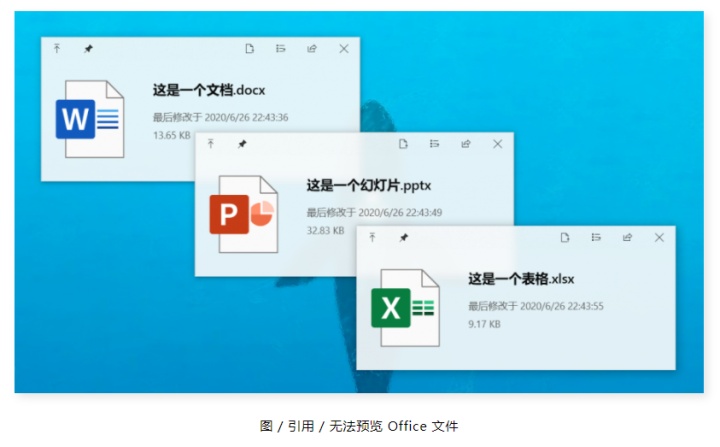Select the filename 这是一个幻灯片.pptx
Screen dimensions: 720x447
[x=369, y=186]
